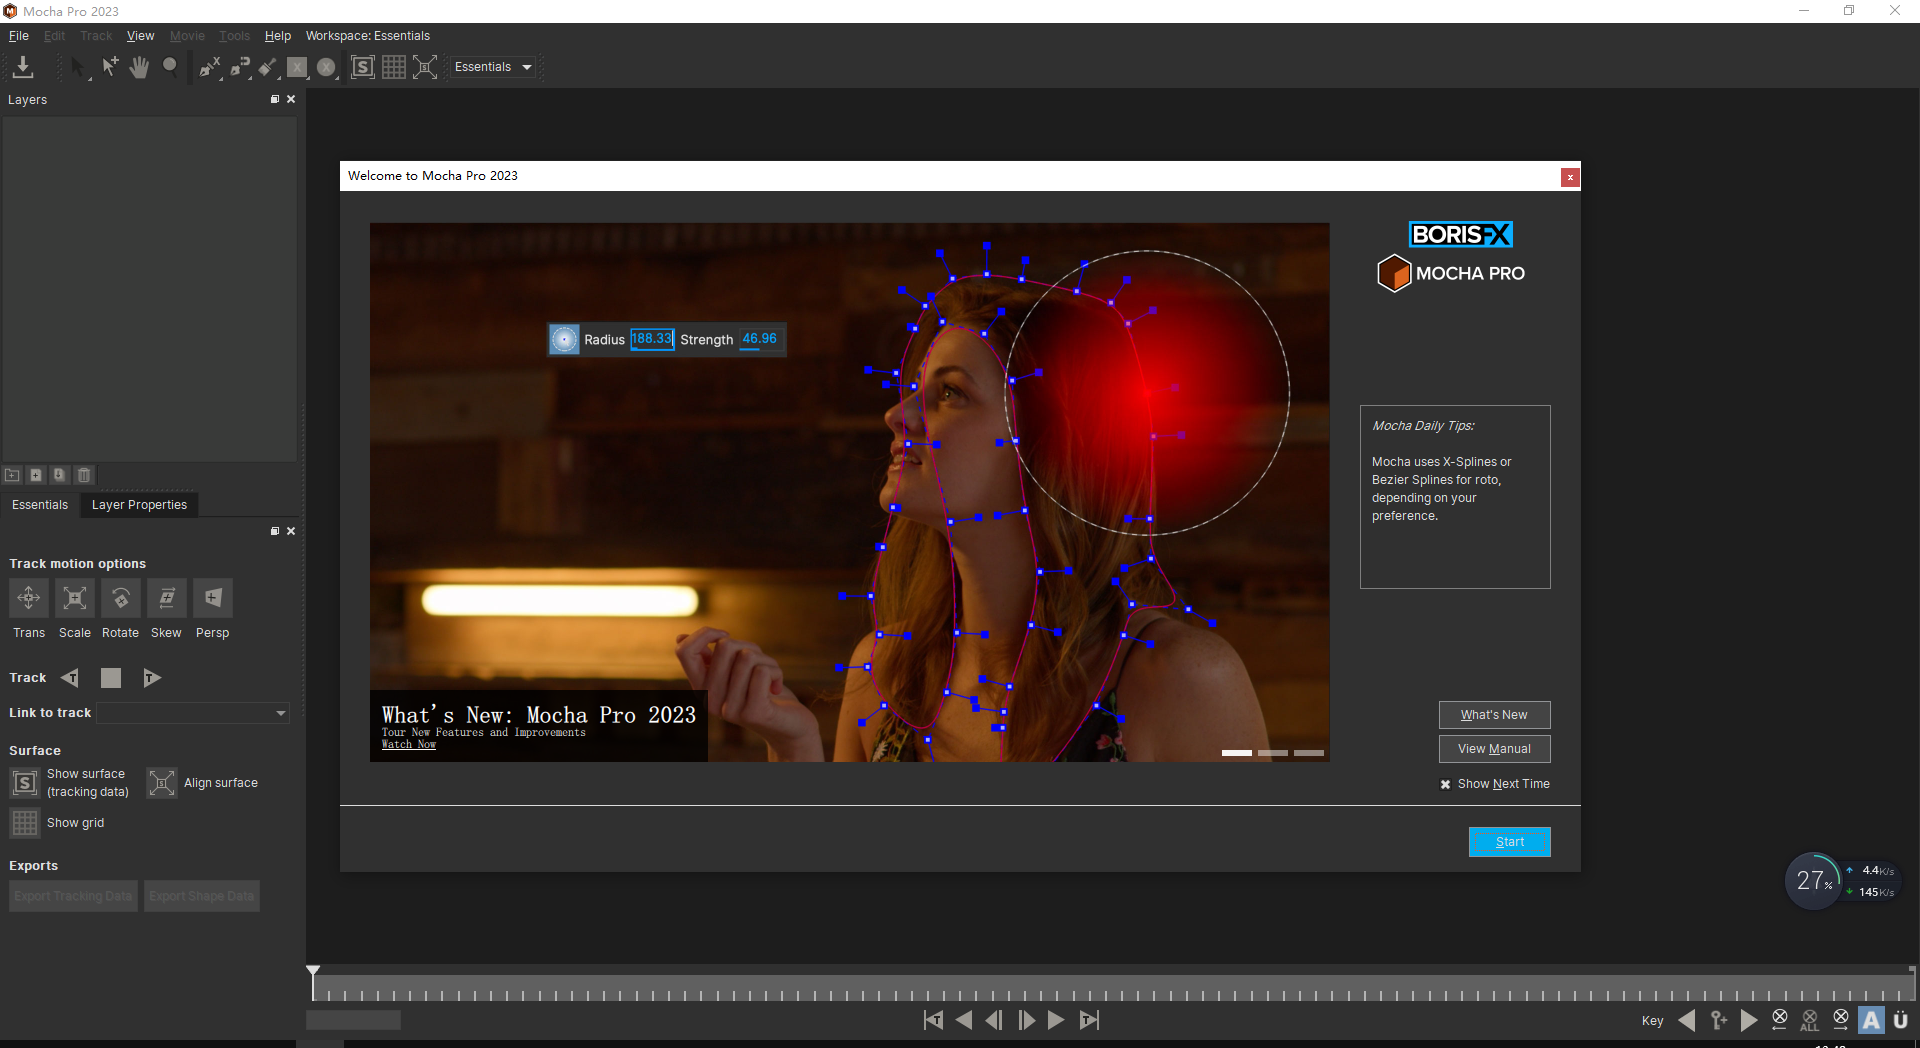Select the Pan tool

pos(139,67)
